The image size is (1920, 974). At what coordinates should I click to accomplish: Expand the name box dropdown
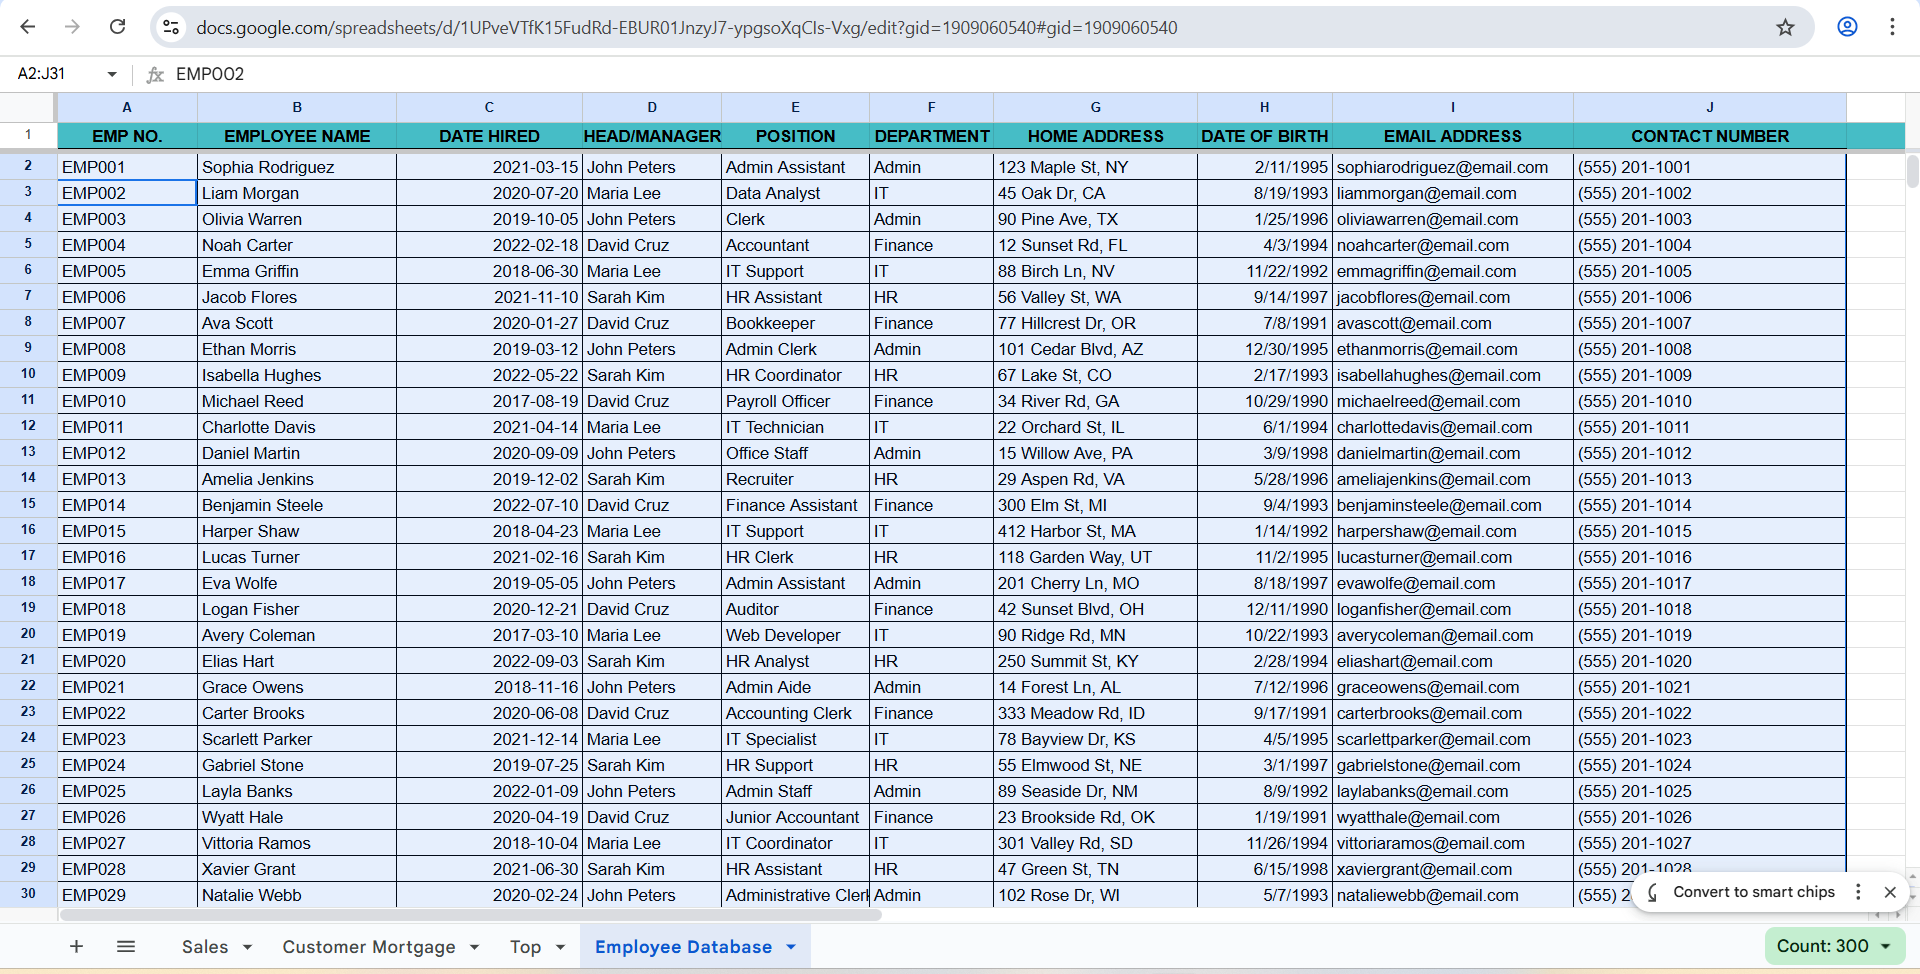pos(112,74)
